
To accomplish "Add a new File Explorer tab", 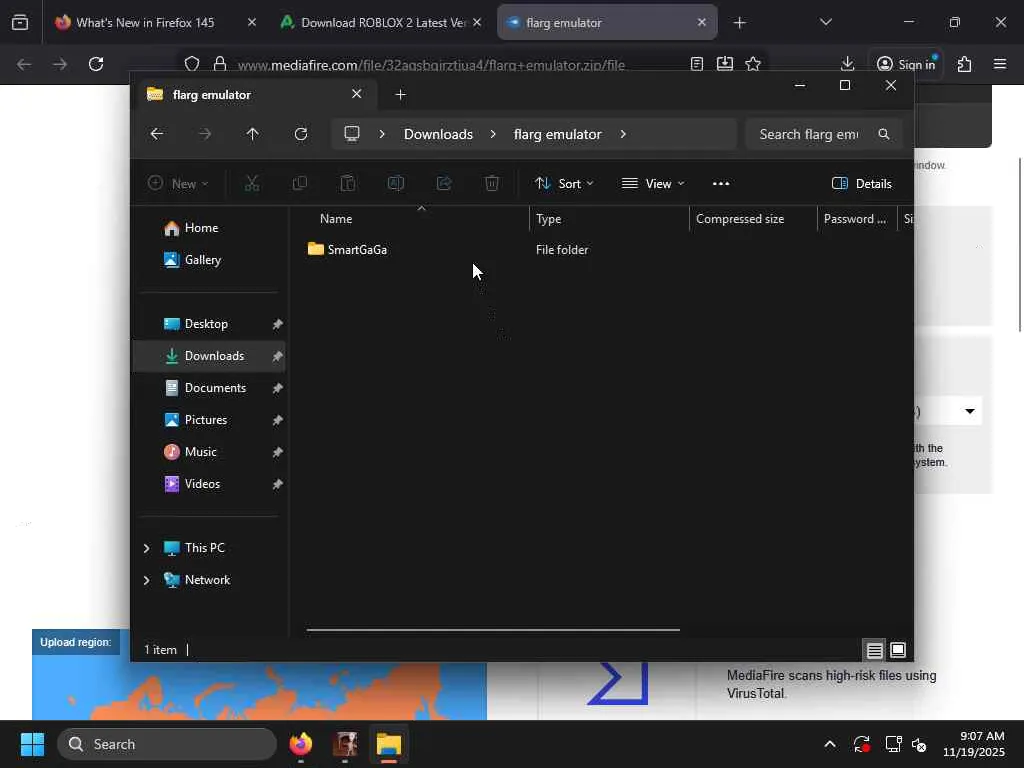I will [x=400, y=95].
